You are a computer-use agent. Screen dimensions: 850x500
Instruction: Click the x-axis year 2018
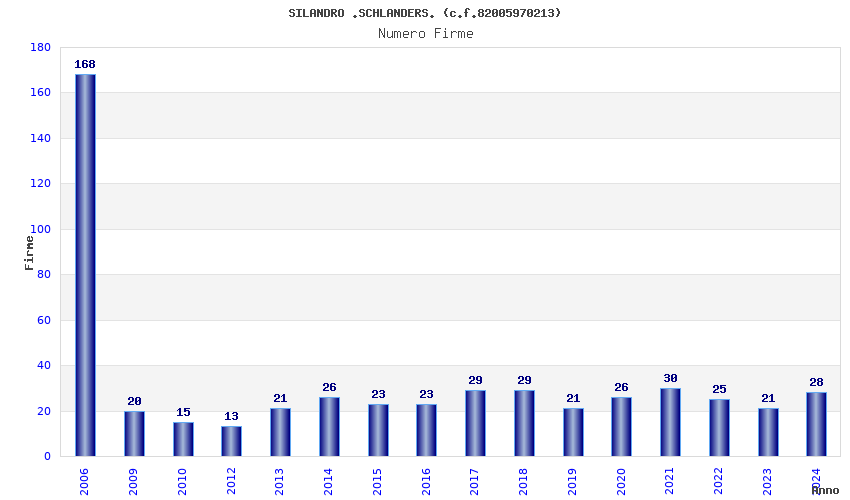pyautogui.click(x=523, y=482)
